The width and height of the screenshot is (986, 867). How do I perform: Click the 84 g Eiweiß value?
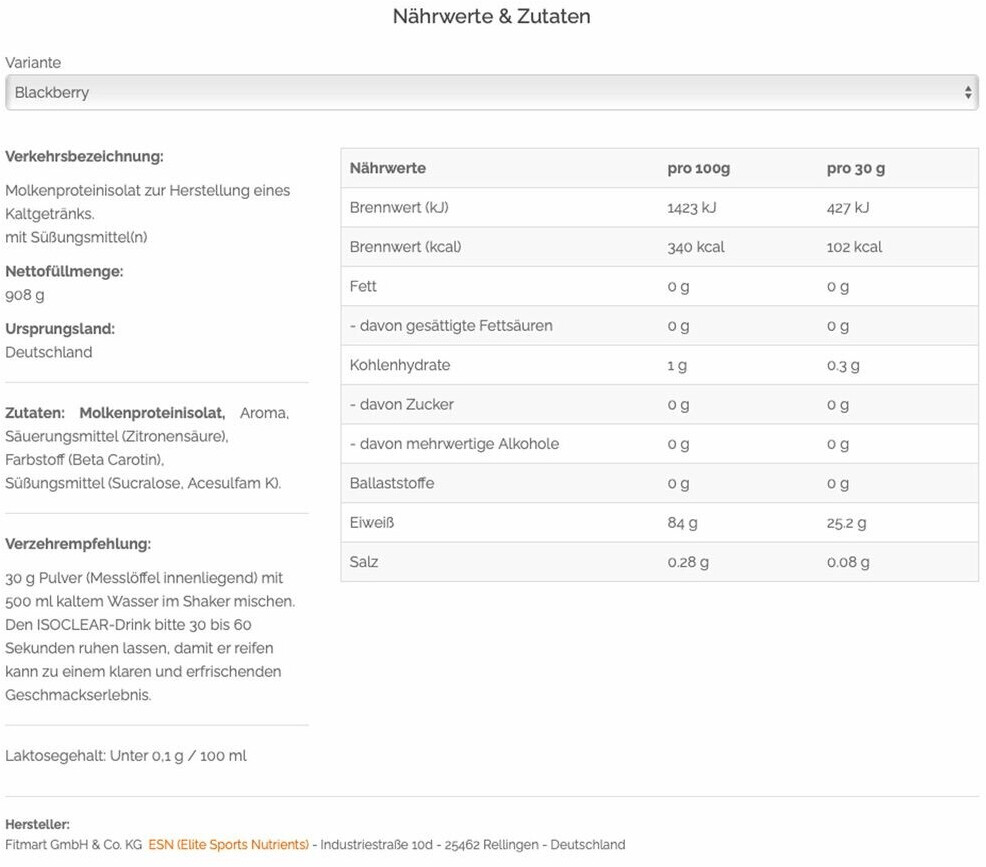coord(683,523)
